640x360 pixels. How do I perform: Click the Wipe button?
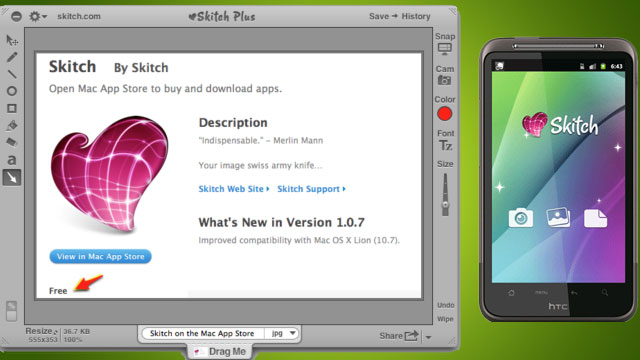pos(445,319)
